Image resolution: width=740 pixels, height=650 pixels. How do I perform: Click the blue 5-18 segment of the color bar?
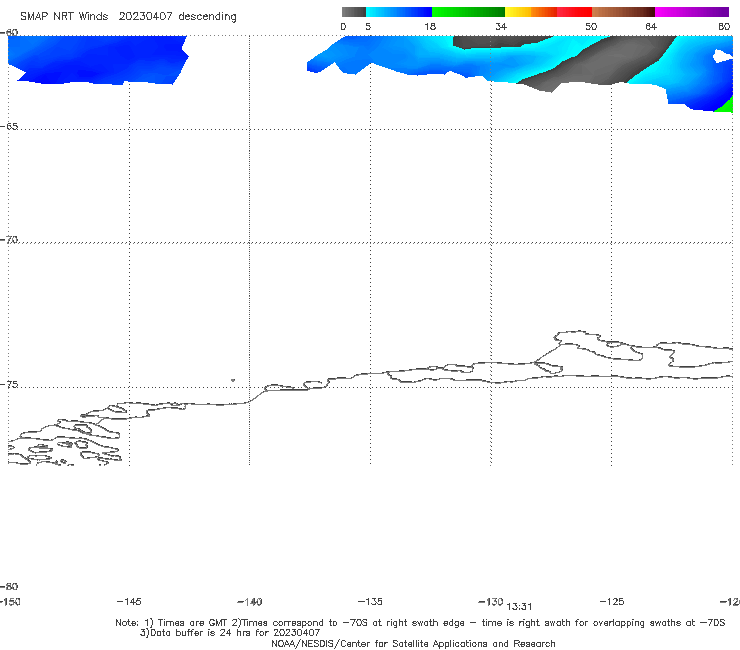(x=398, y=12)
